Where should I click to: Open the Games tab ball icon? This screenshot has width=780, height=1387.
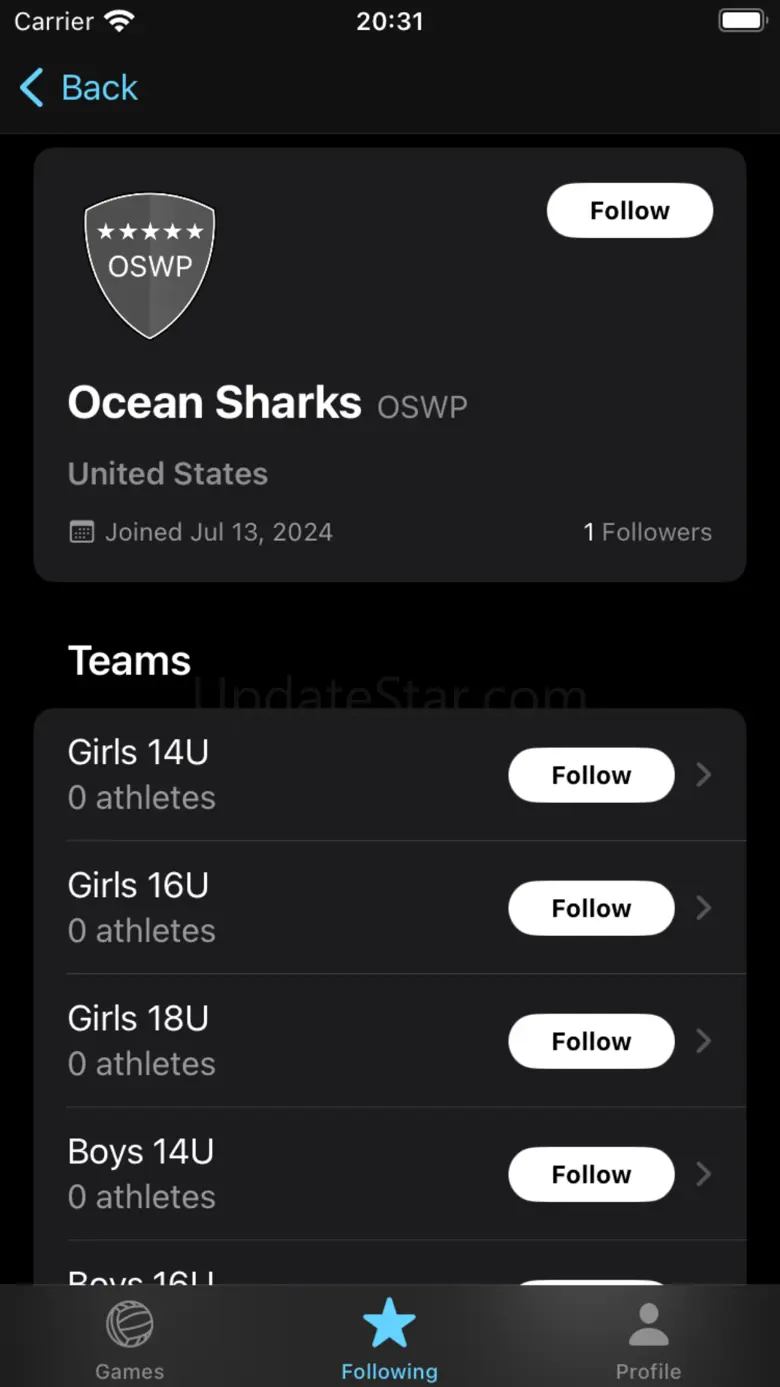[x=130, y=1325]
